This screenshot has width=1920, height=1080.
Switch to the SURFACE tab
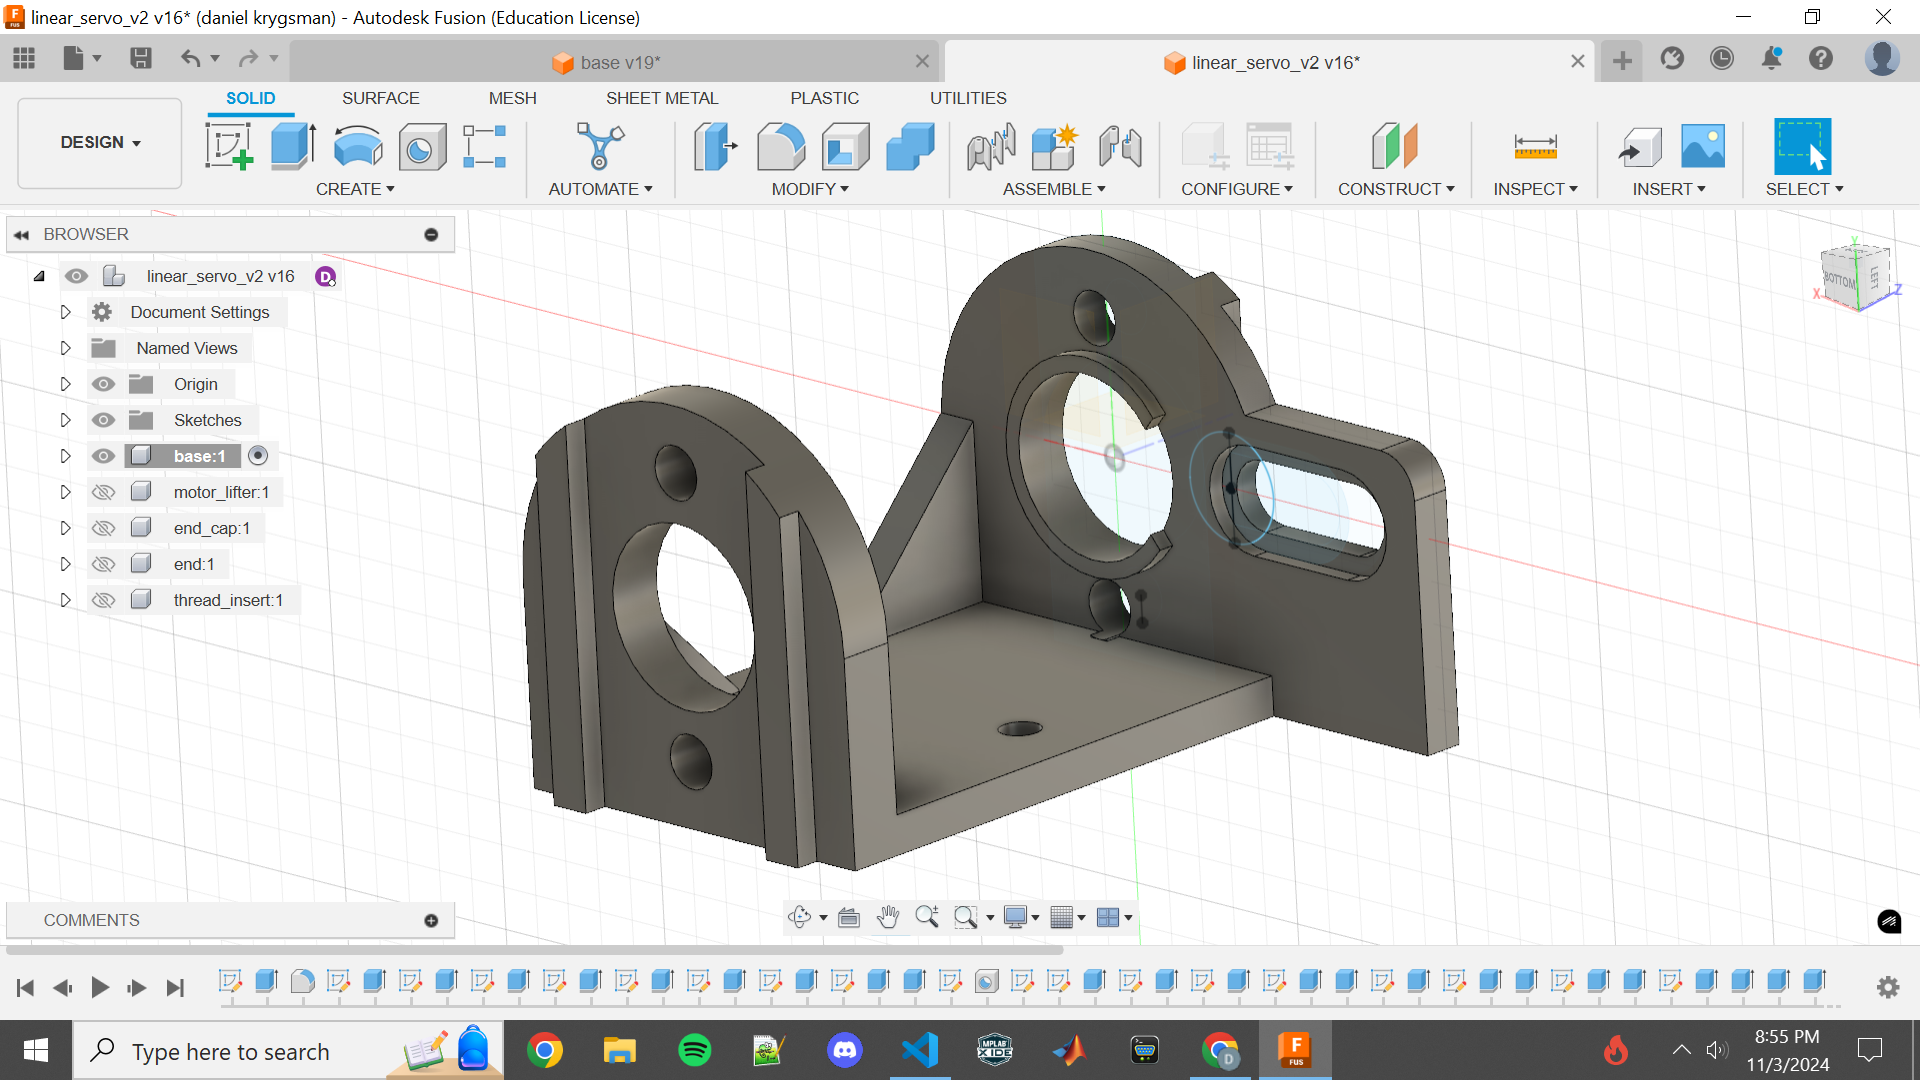(x=381, y=98)
